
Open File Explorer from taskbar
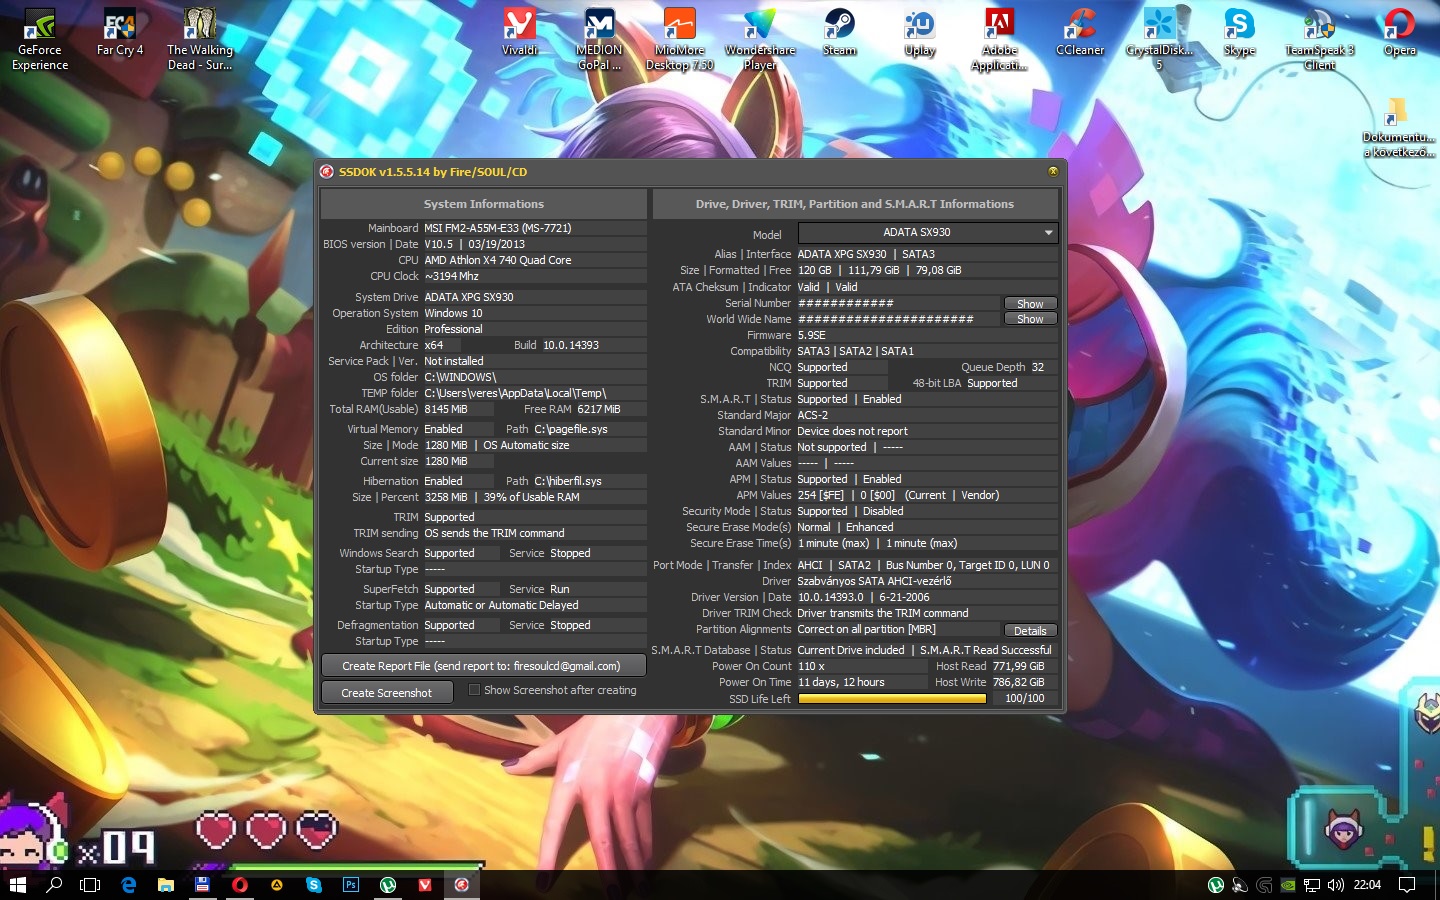(165, 885)
